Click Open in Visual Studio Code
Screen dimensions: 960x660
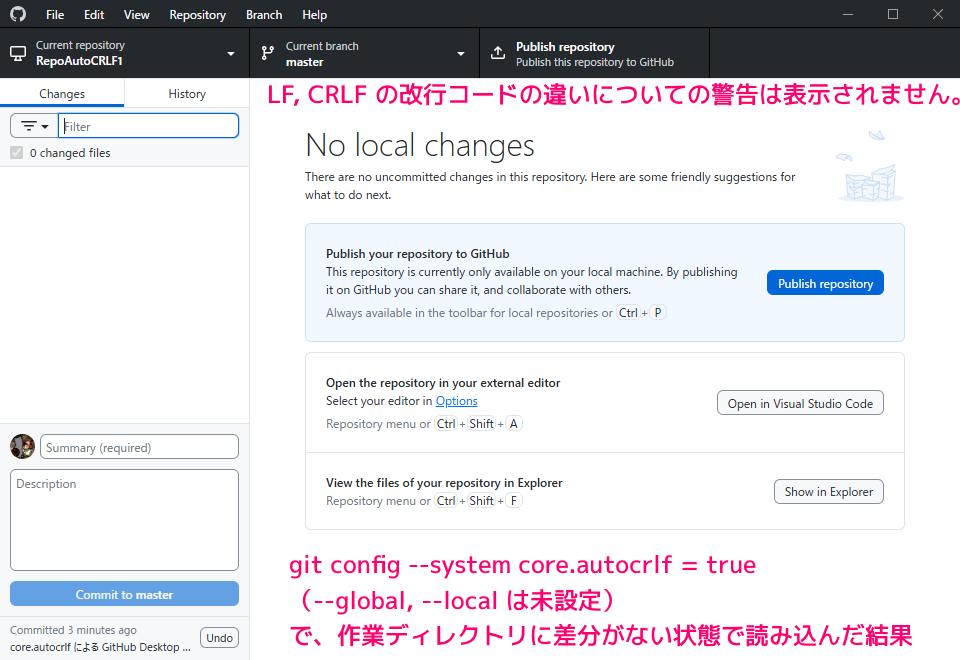tap(800, 403)
